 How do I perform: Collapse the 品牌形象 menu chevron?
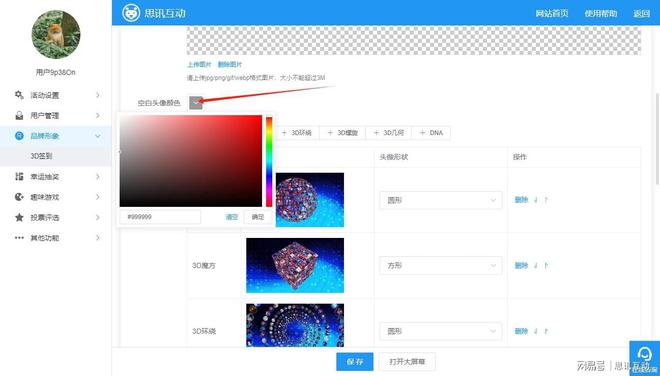[x=98, y=136]
